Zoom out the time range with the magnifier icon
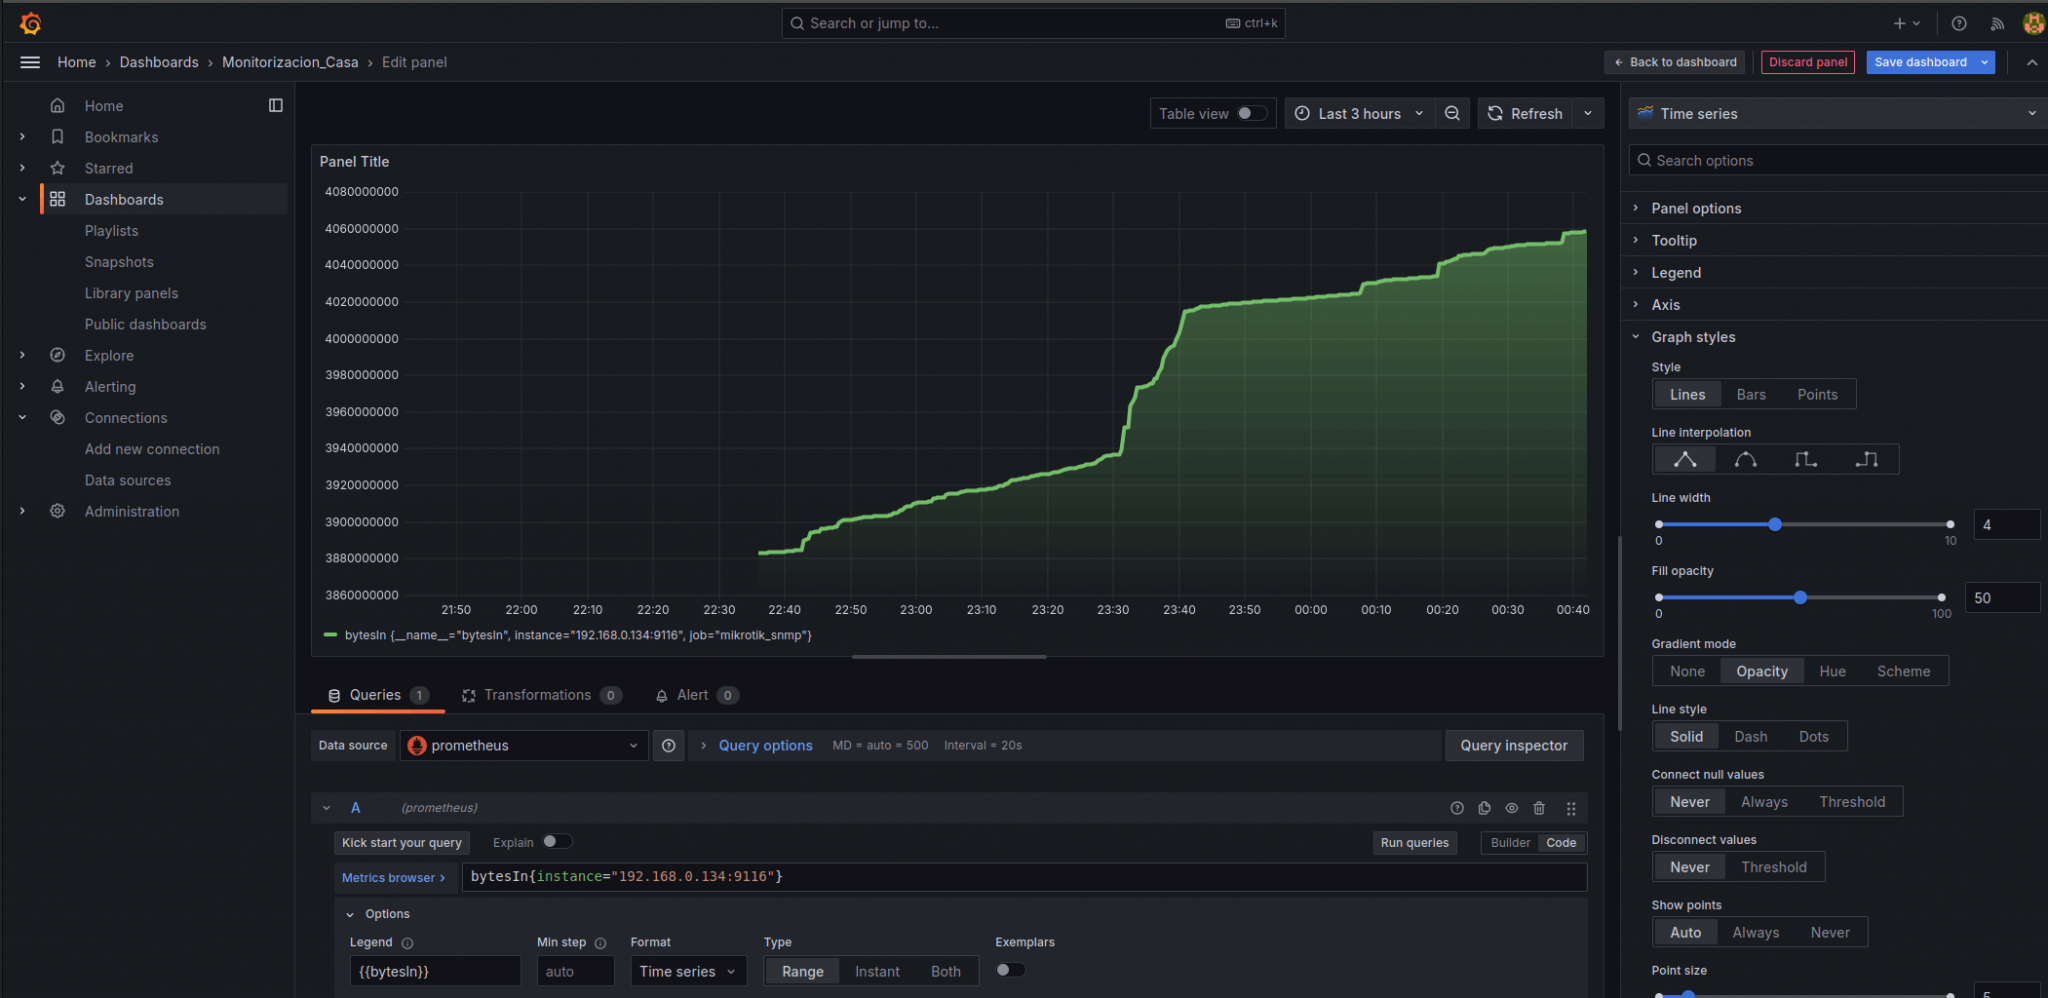Image resolution: width=2048 pixels, height=998 pixels. [x=1452, y=113]
